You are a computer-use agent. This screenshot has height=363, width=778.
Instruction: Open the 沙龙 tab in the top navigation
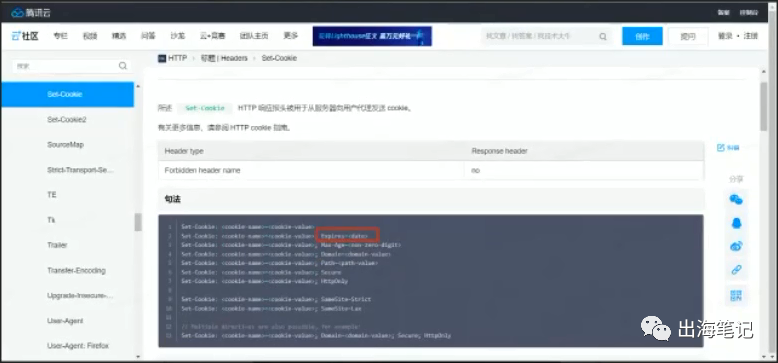[177, 36]
